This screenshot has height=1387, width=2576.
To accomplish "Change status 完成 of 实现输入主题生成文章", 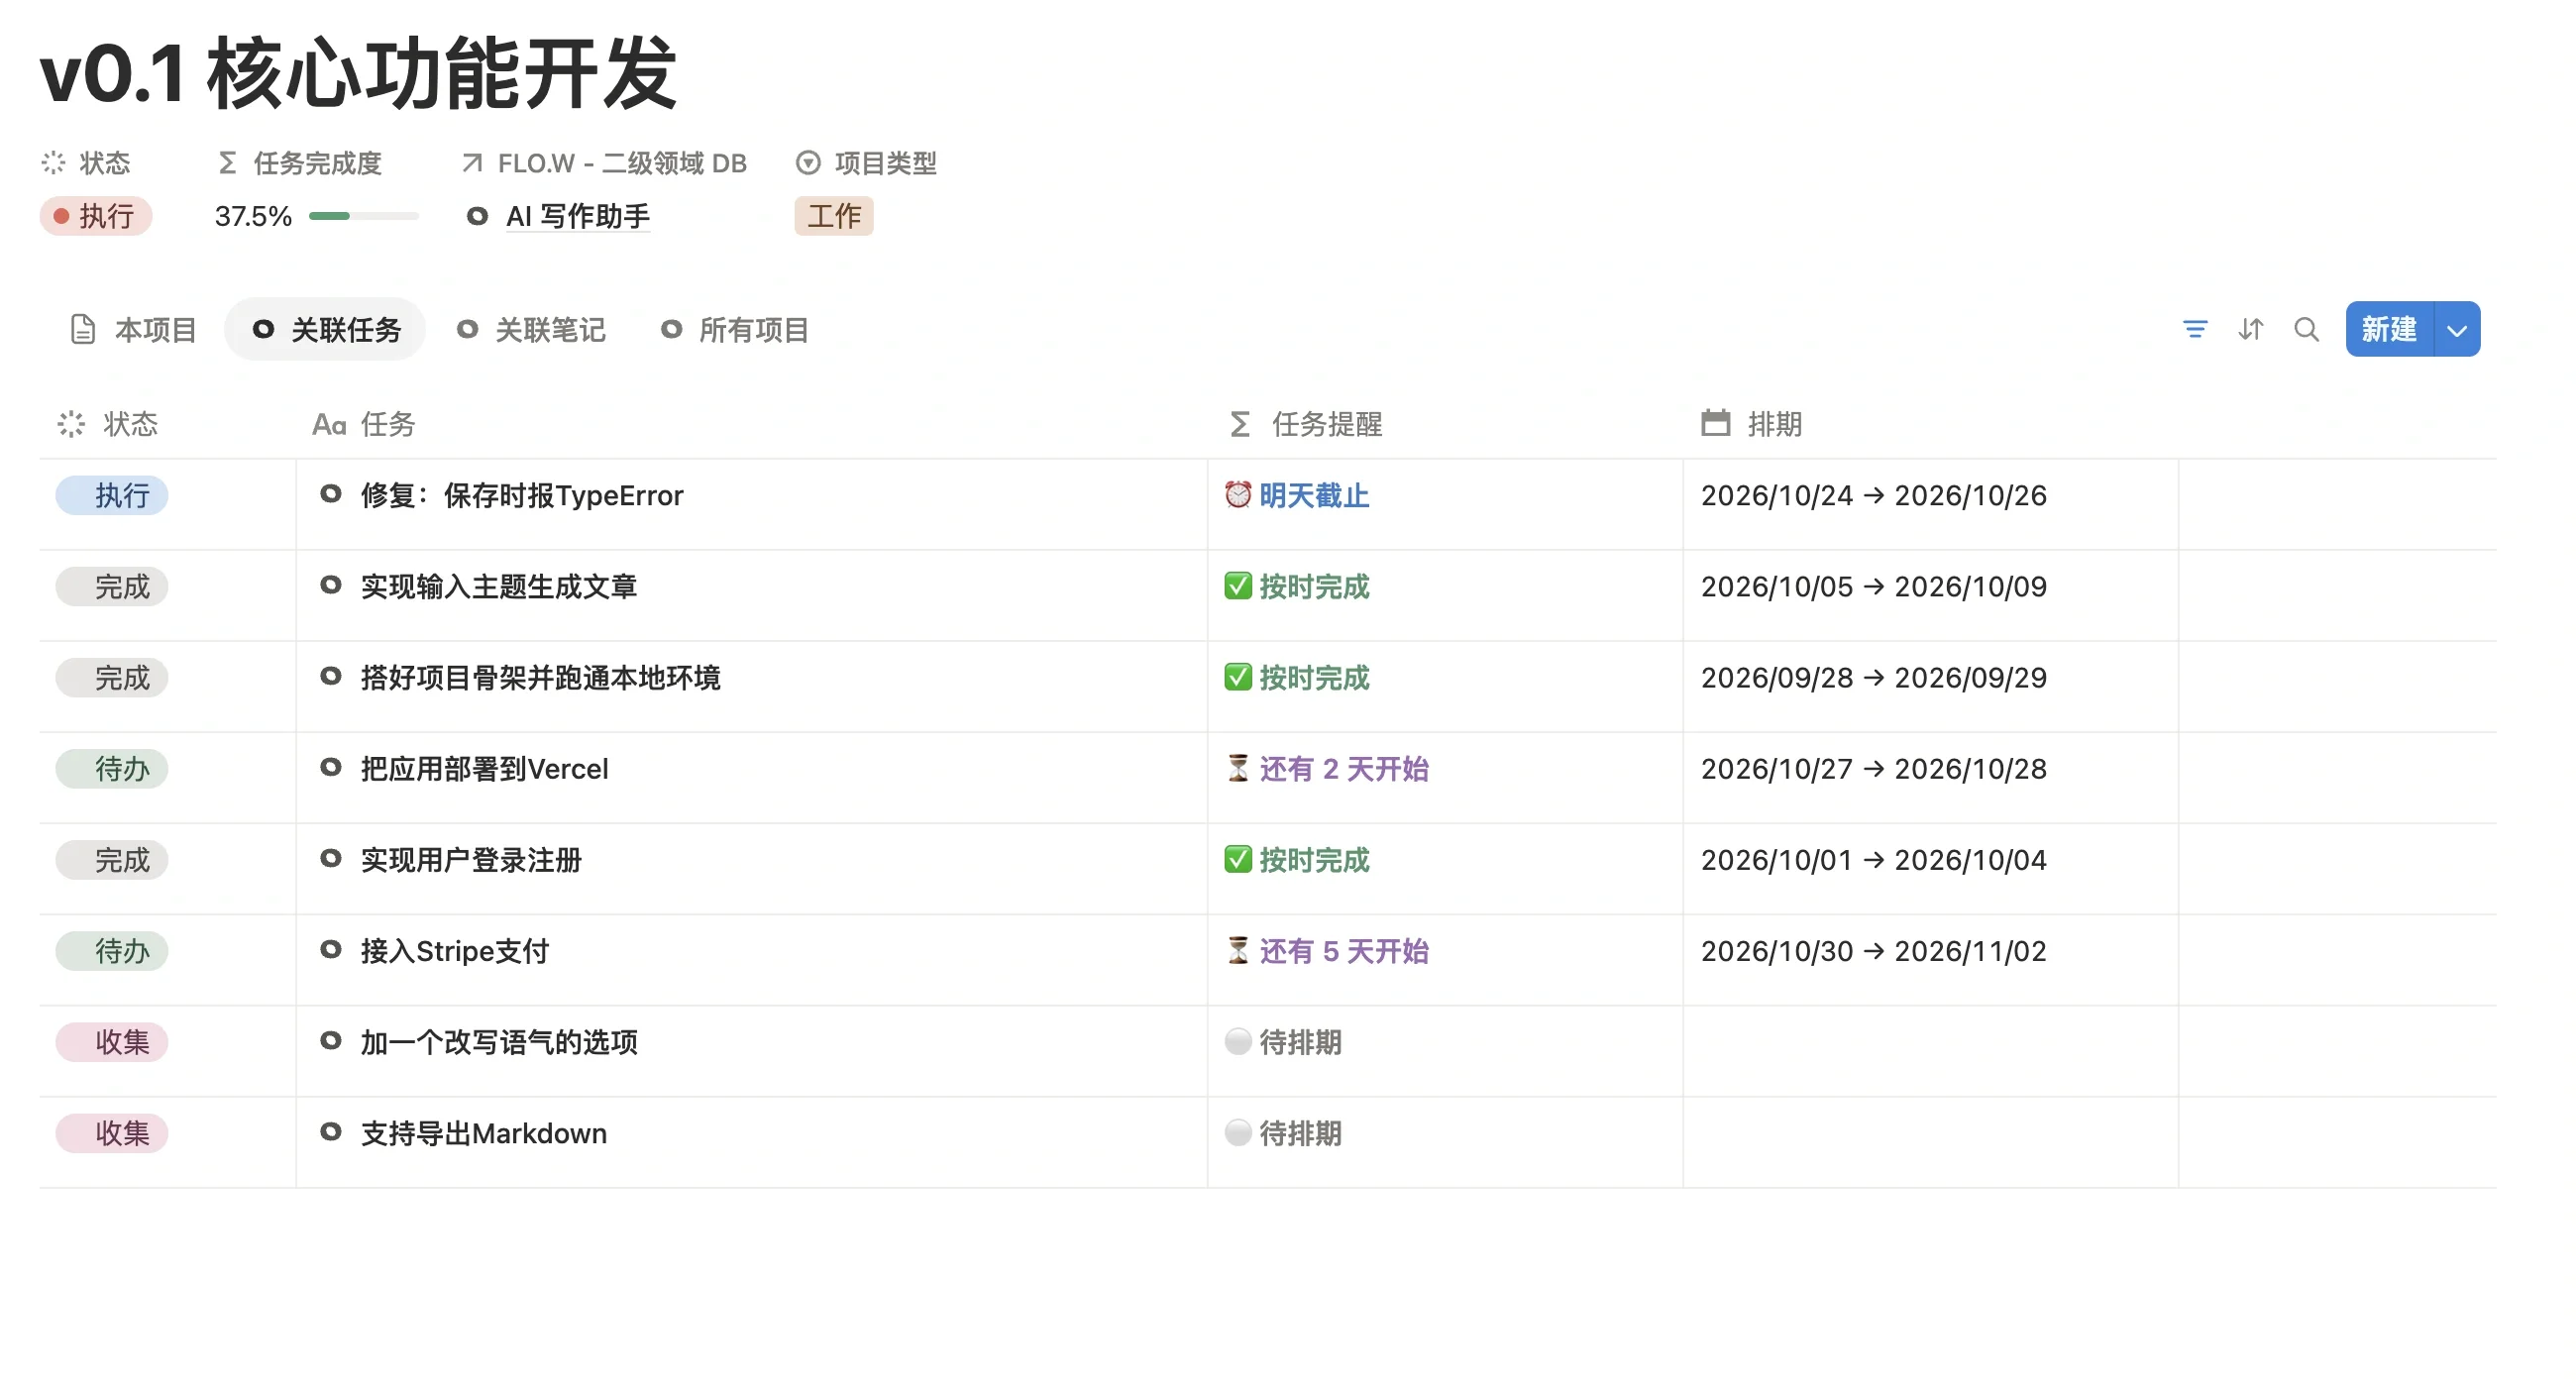I will click(x=112, y=586).
